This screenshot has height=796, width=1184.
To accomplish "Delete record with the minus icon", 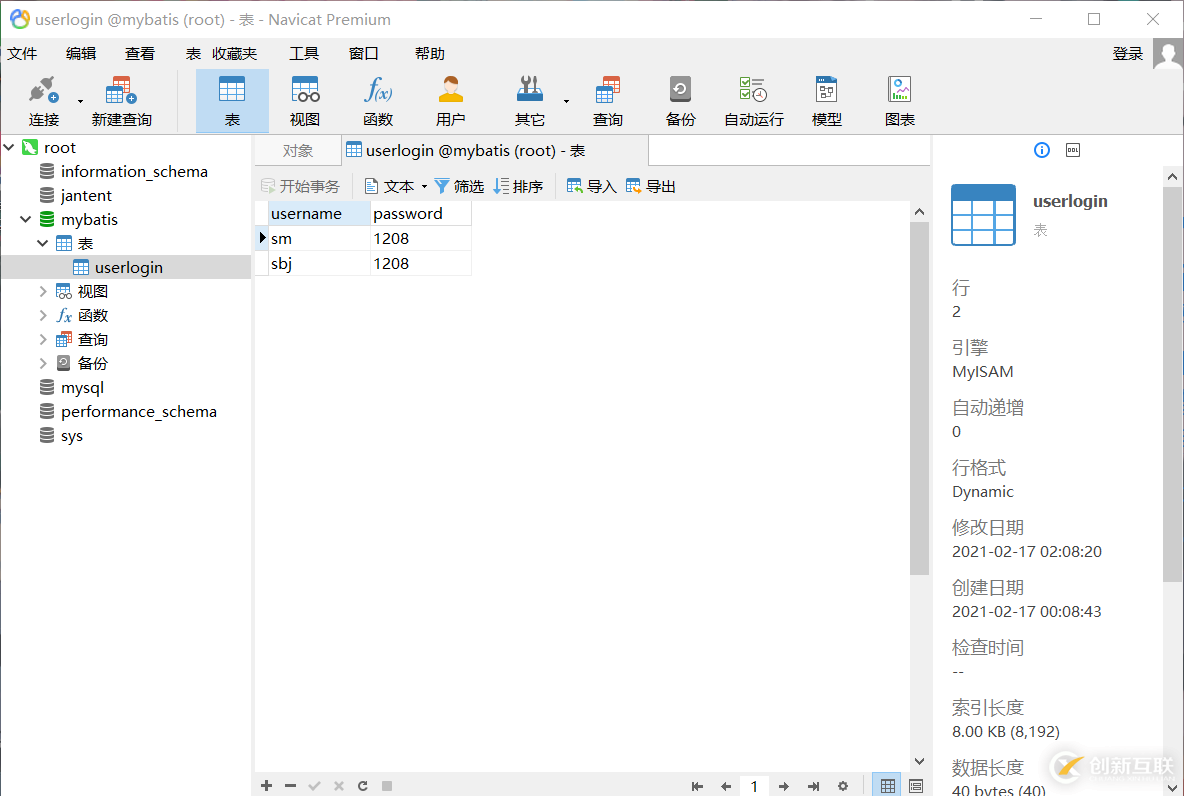I will click(290, 786).
